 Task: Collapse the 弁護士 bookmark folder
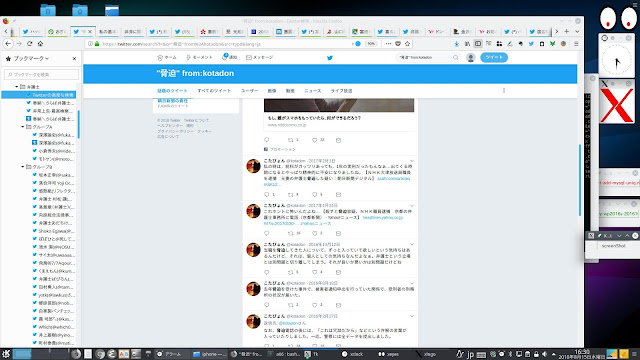click(x=17, y=87)
